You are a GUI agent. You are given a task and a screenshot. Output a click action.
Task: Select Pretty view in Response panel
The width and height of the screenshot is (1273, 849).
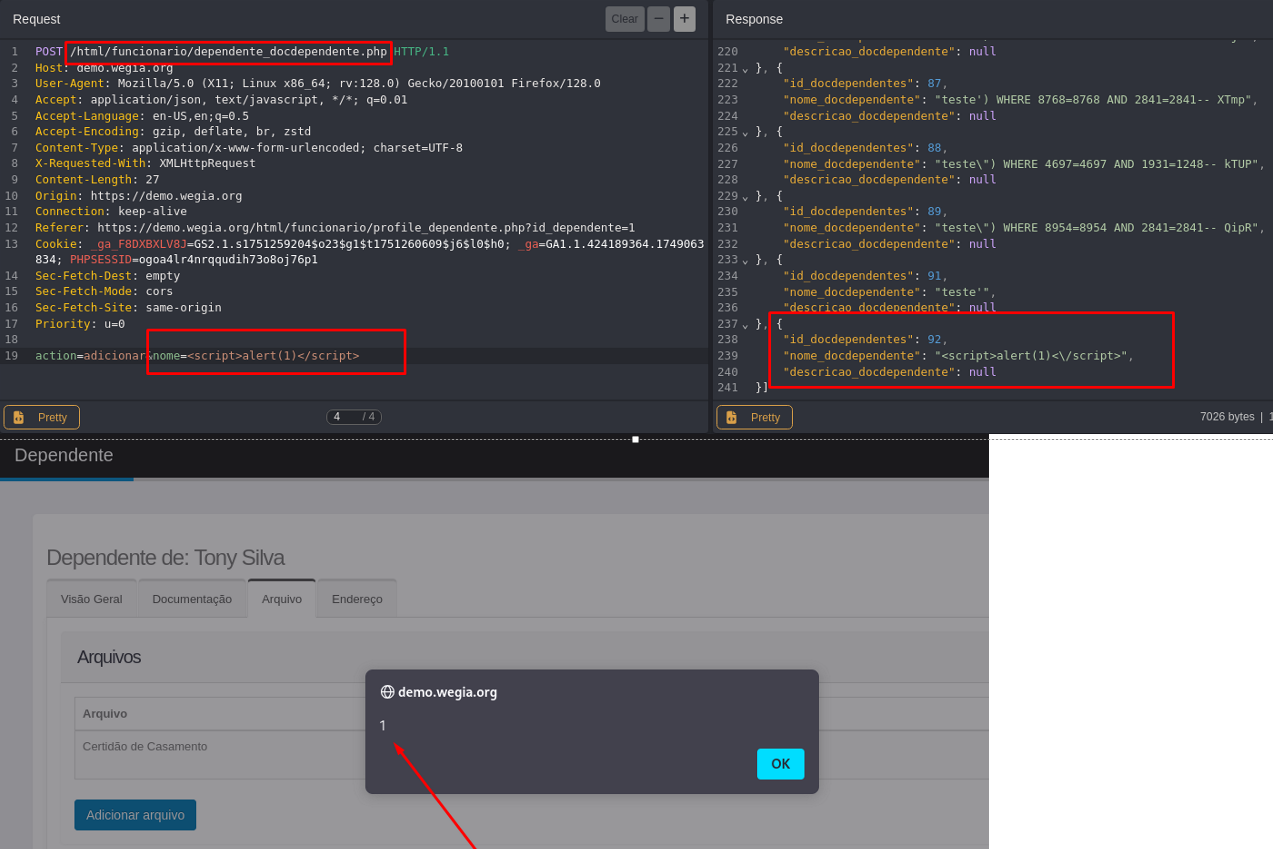coord(755,417)
